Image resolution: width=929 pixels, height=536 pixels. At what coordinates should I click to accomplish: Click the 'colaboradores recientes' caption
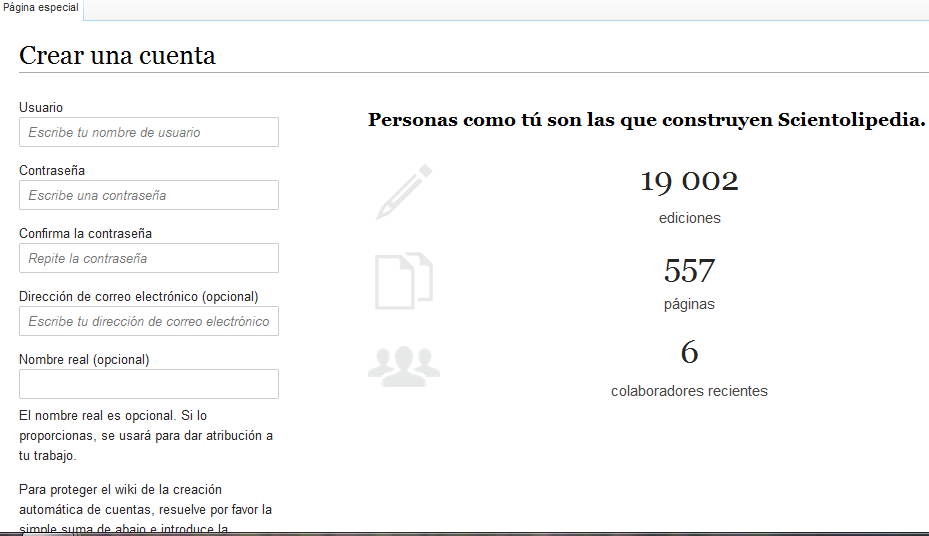pos(689,391)
